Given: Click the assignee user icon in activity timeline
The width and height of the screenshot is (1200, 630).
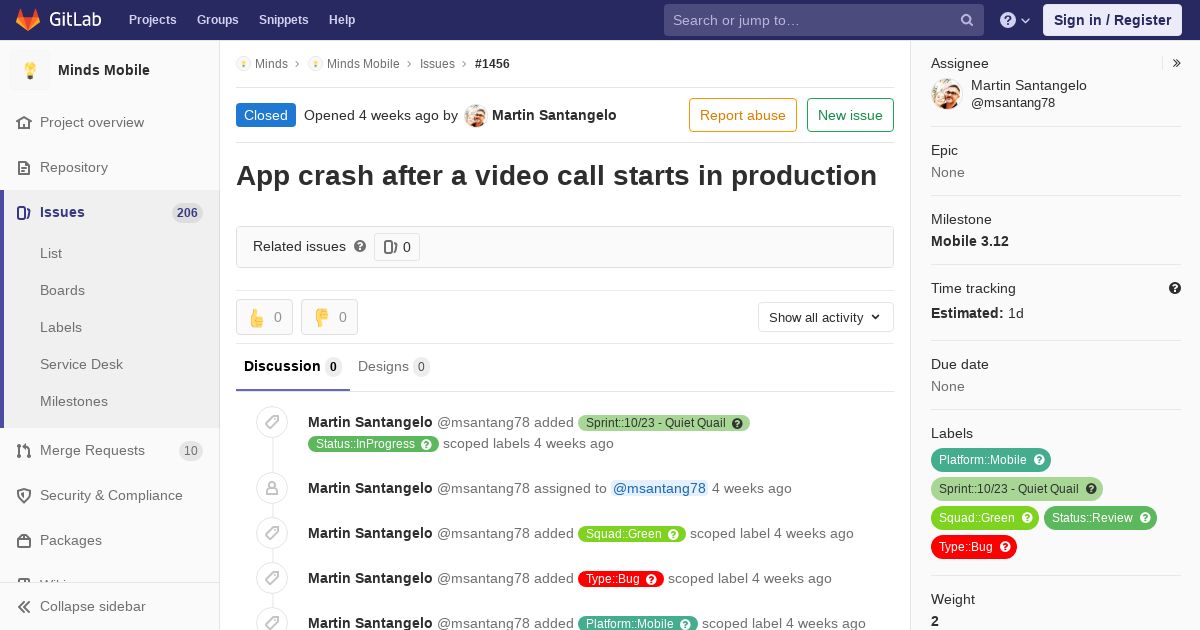Looking at the screenshot, I should (x=272, y=488).
